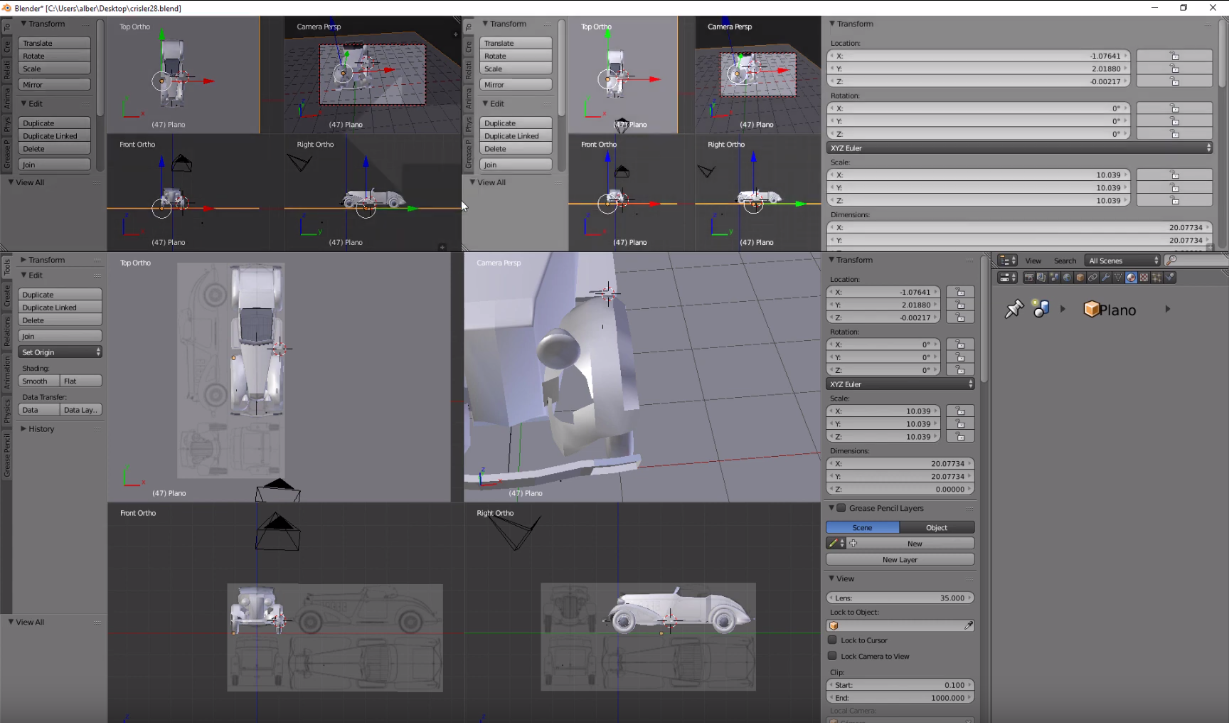Open the outliner Search menu
Viewport: 1229px width, 723px height.
tap(1065, 260)
